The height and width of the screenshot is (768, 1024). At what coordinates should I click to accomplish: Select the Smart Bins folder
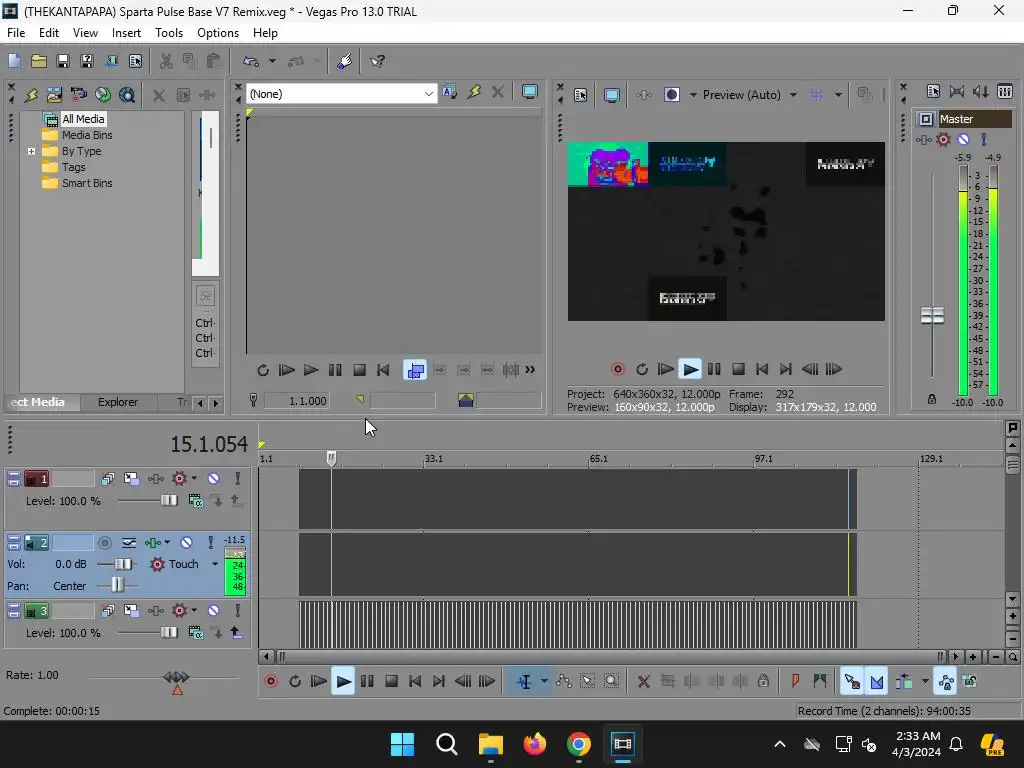[86, 184]
